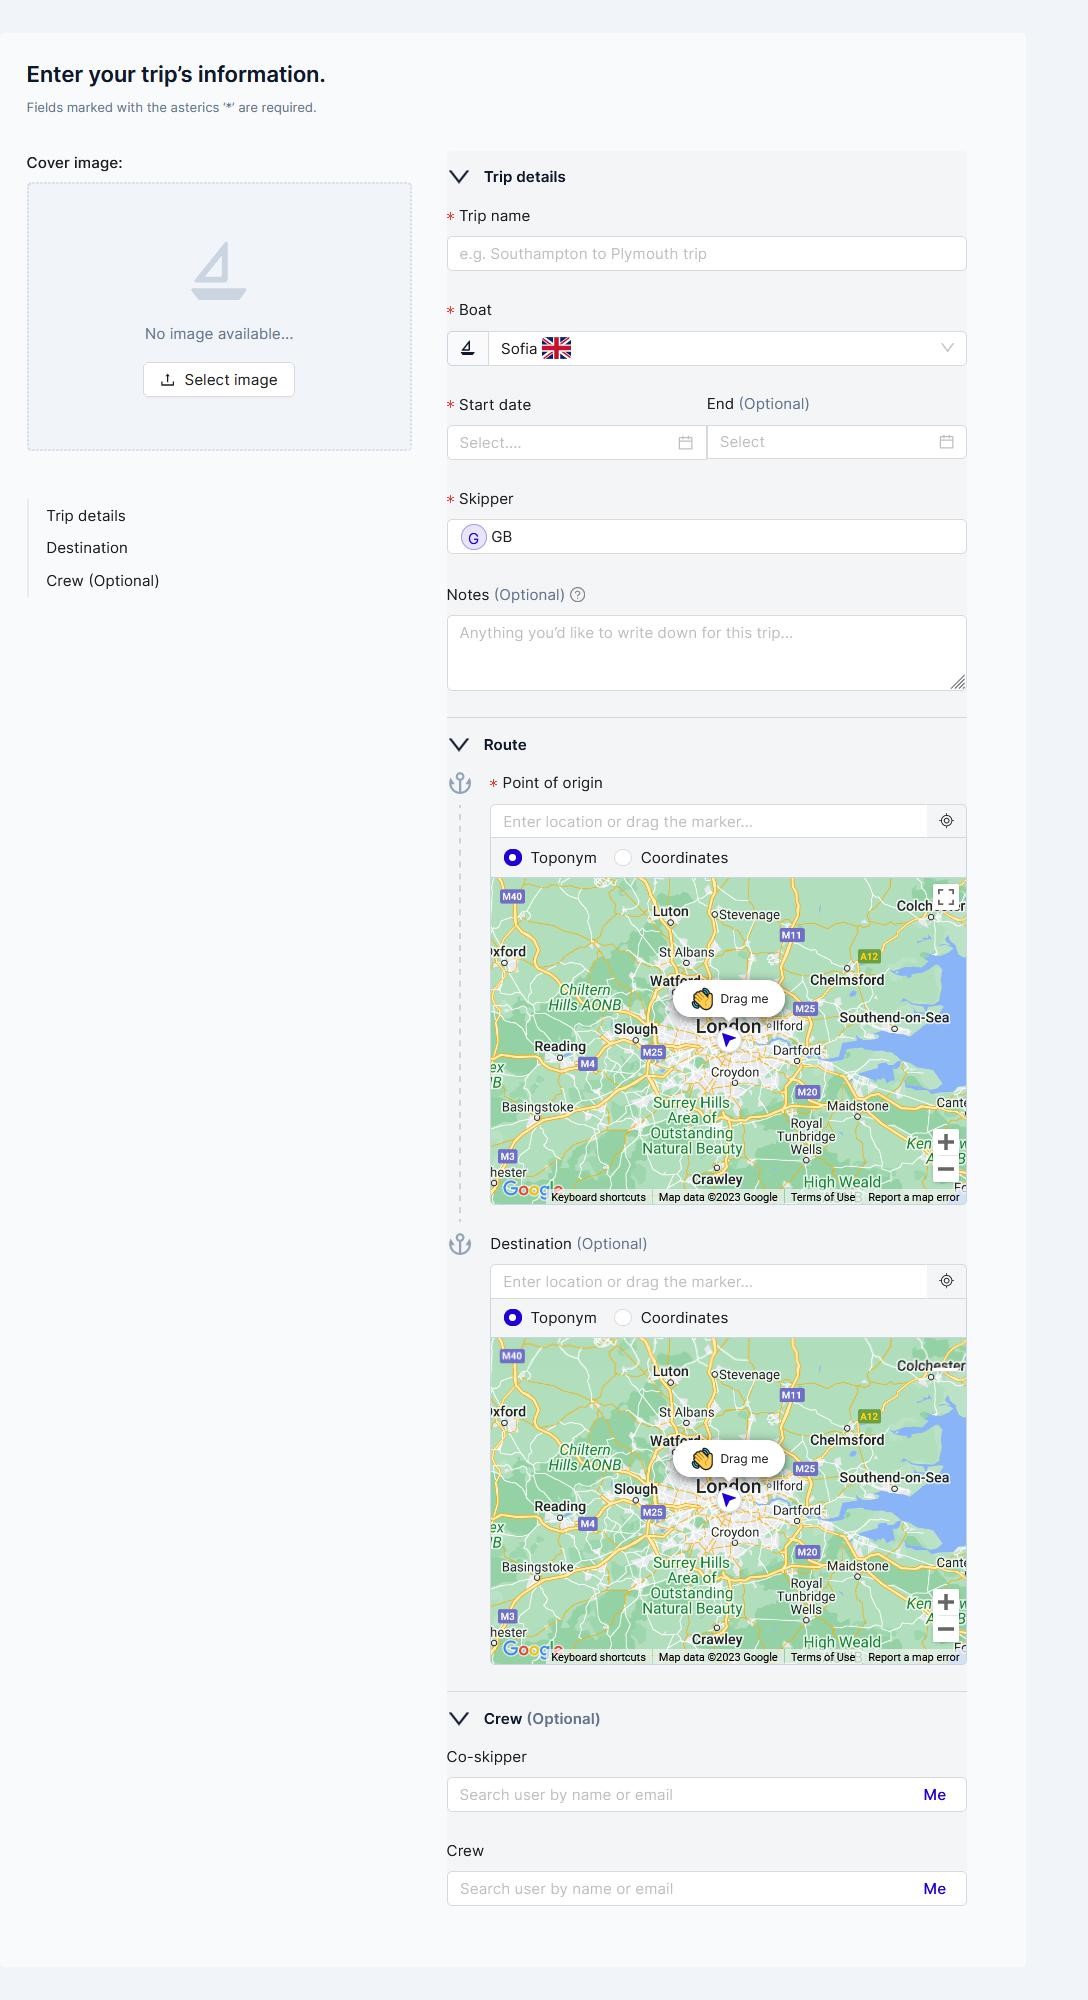Screen dimensions: 1088x2000
Task: Collapse the Crew (Optional) section chevron
Action: [x=459, y=1719]
